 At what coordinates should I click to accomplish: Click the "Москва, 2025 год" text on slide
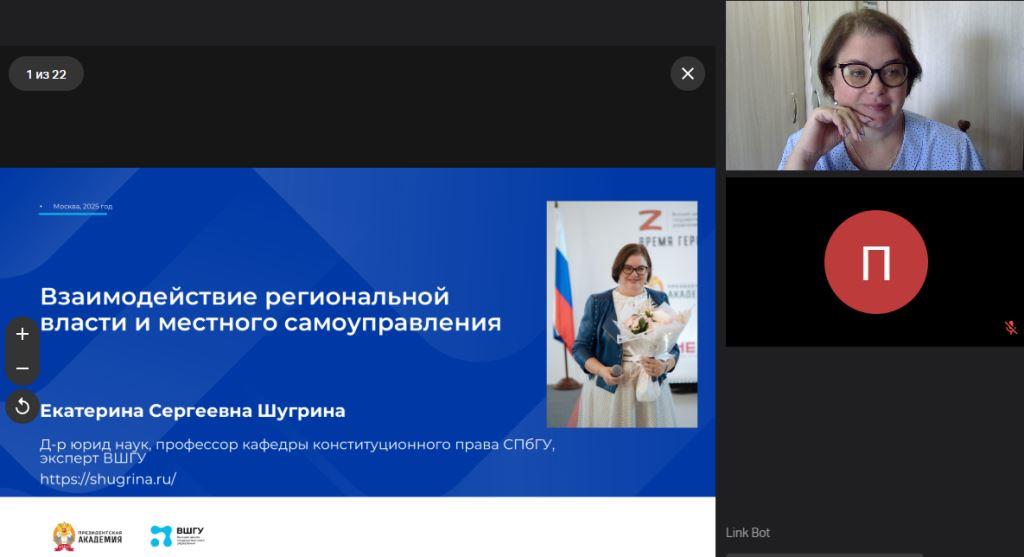point(82,206)
